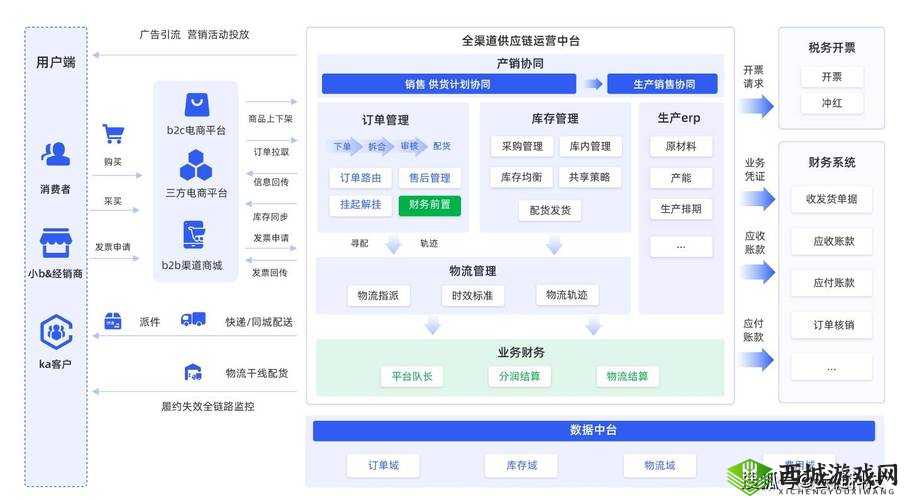Viewport: 905px width, 500px height.
Task: Click the 采买 label
Action: (x=113, y=202)
